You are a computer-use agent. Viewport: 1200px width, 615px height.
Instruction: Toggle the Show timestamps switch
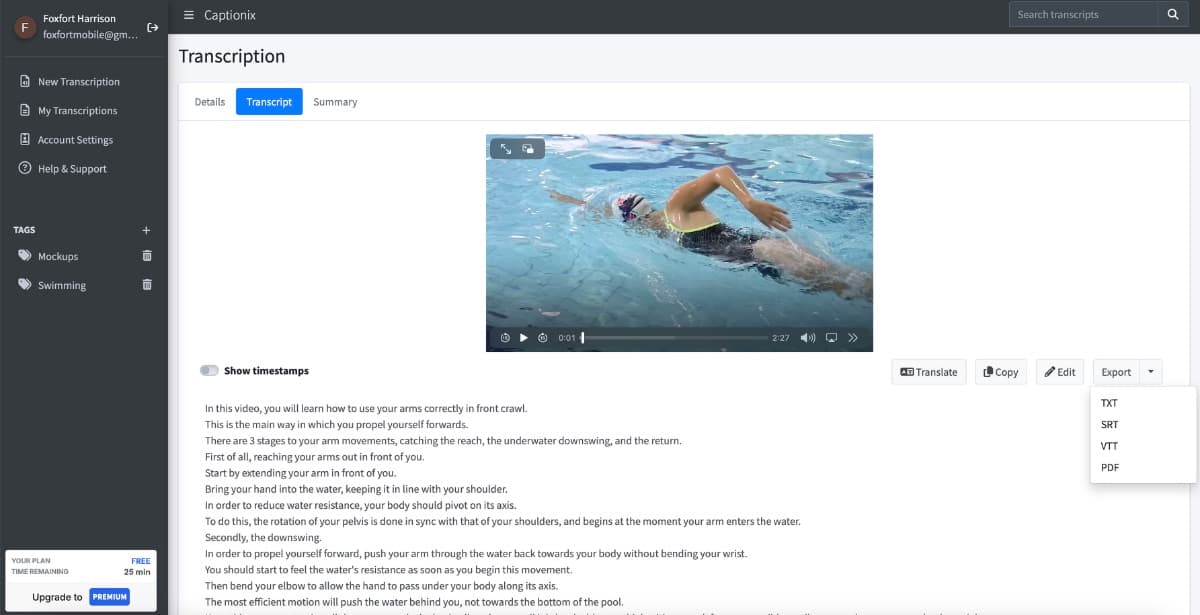[x=209, y=371]
